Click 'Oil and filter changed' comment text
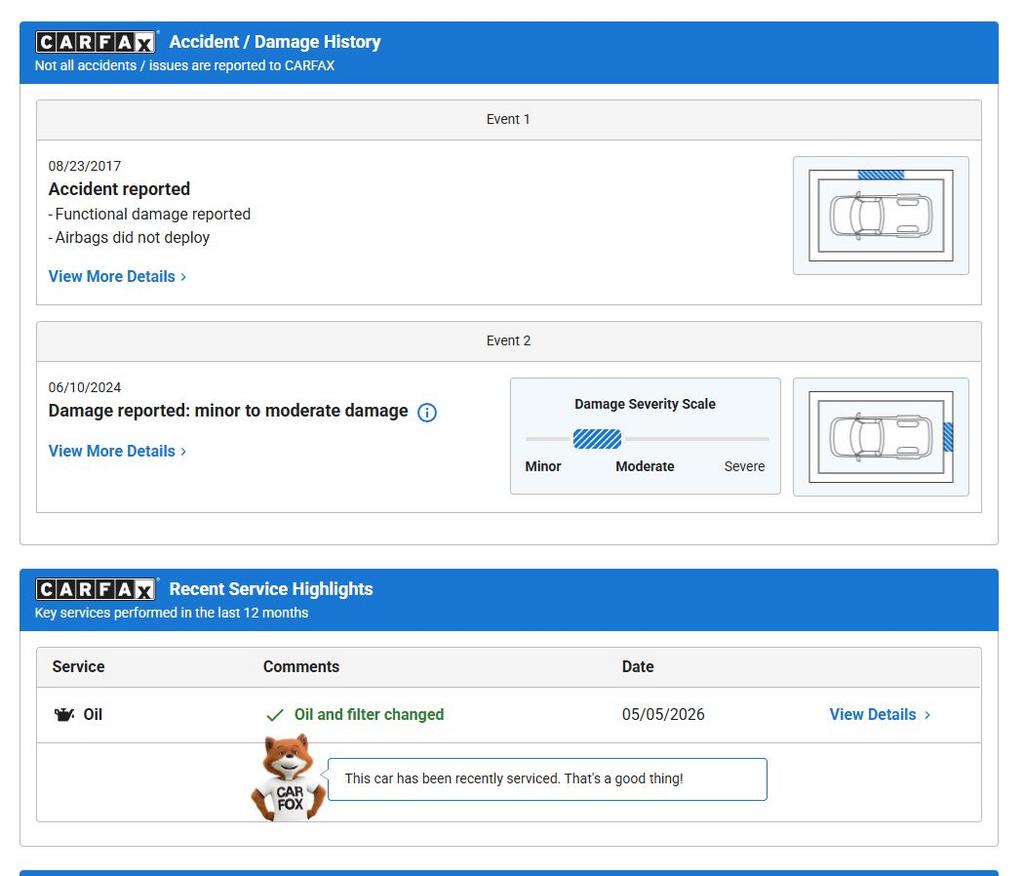Screen dimensions: 1024x876 369,715
